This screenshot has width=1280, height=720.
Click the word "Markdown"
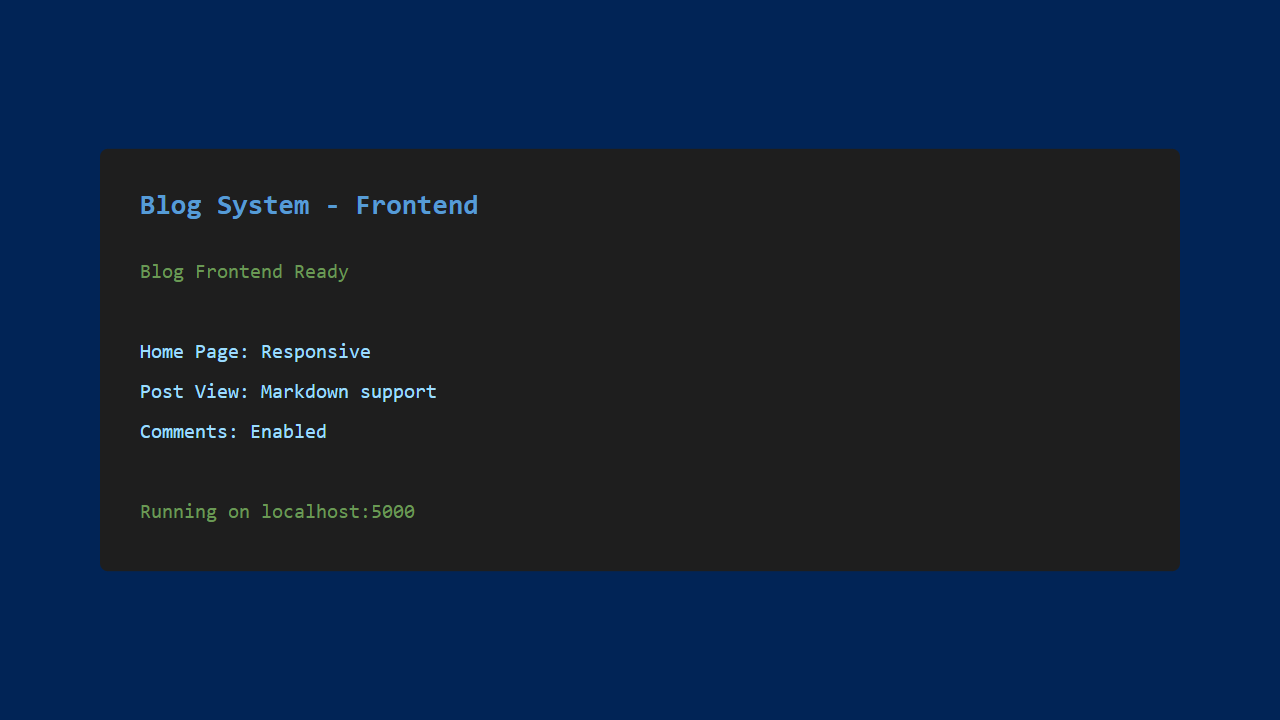click(304, 392)
